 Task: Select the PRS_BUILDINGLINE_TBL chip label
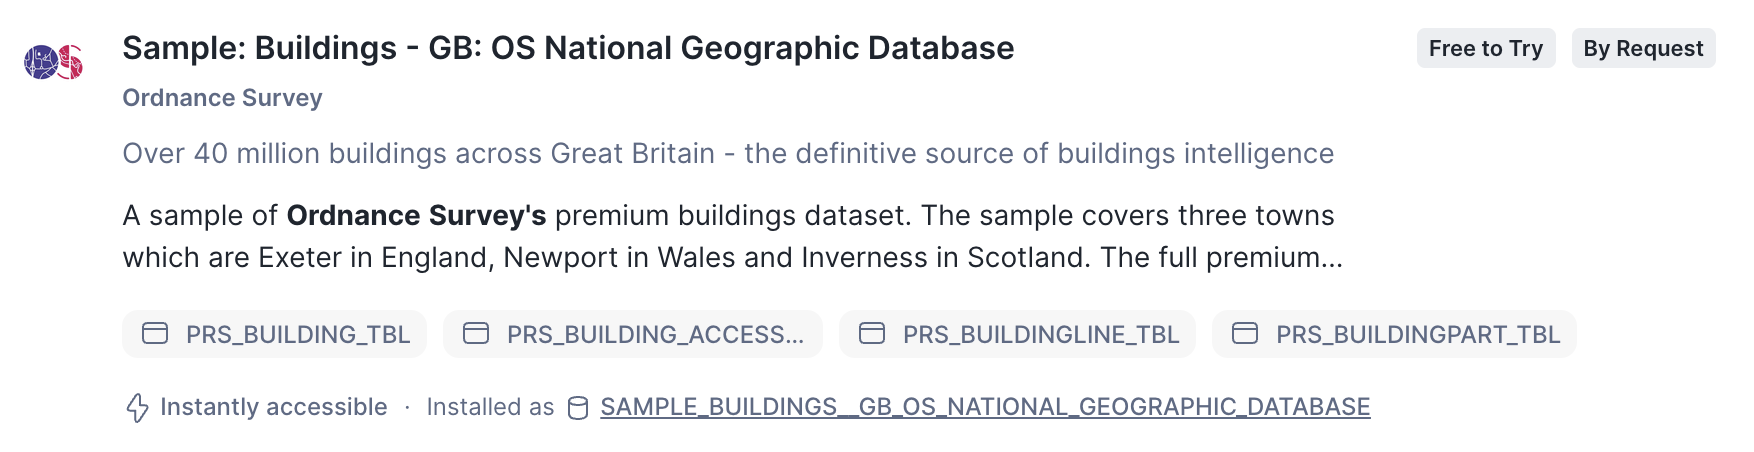1041,335
